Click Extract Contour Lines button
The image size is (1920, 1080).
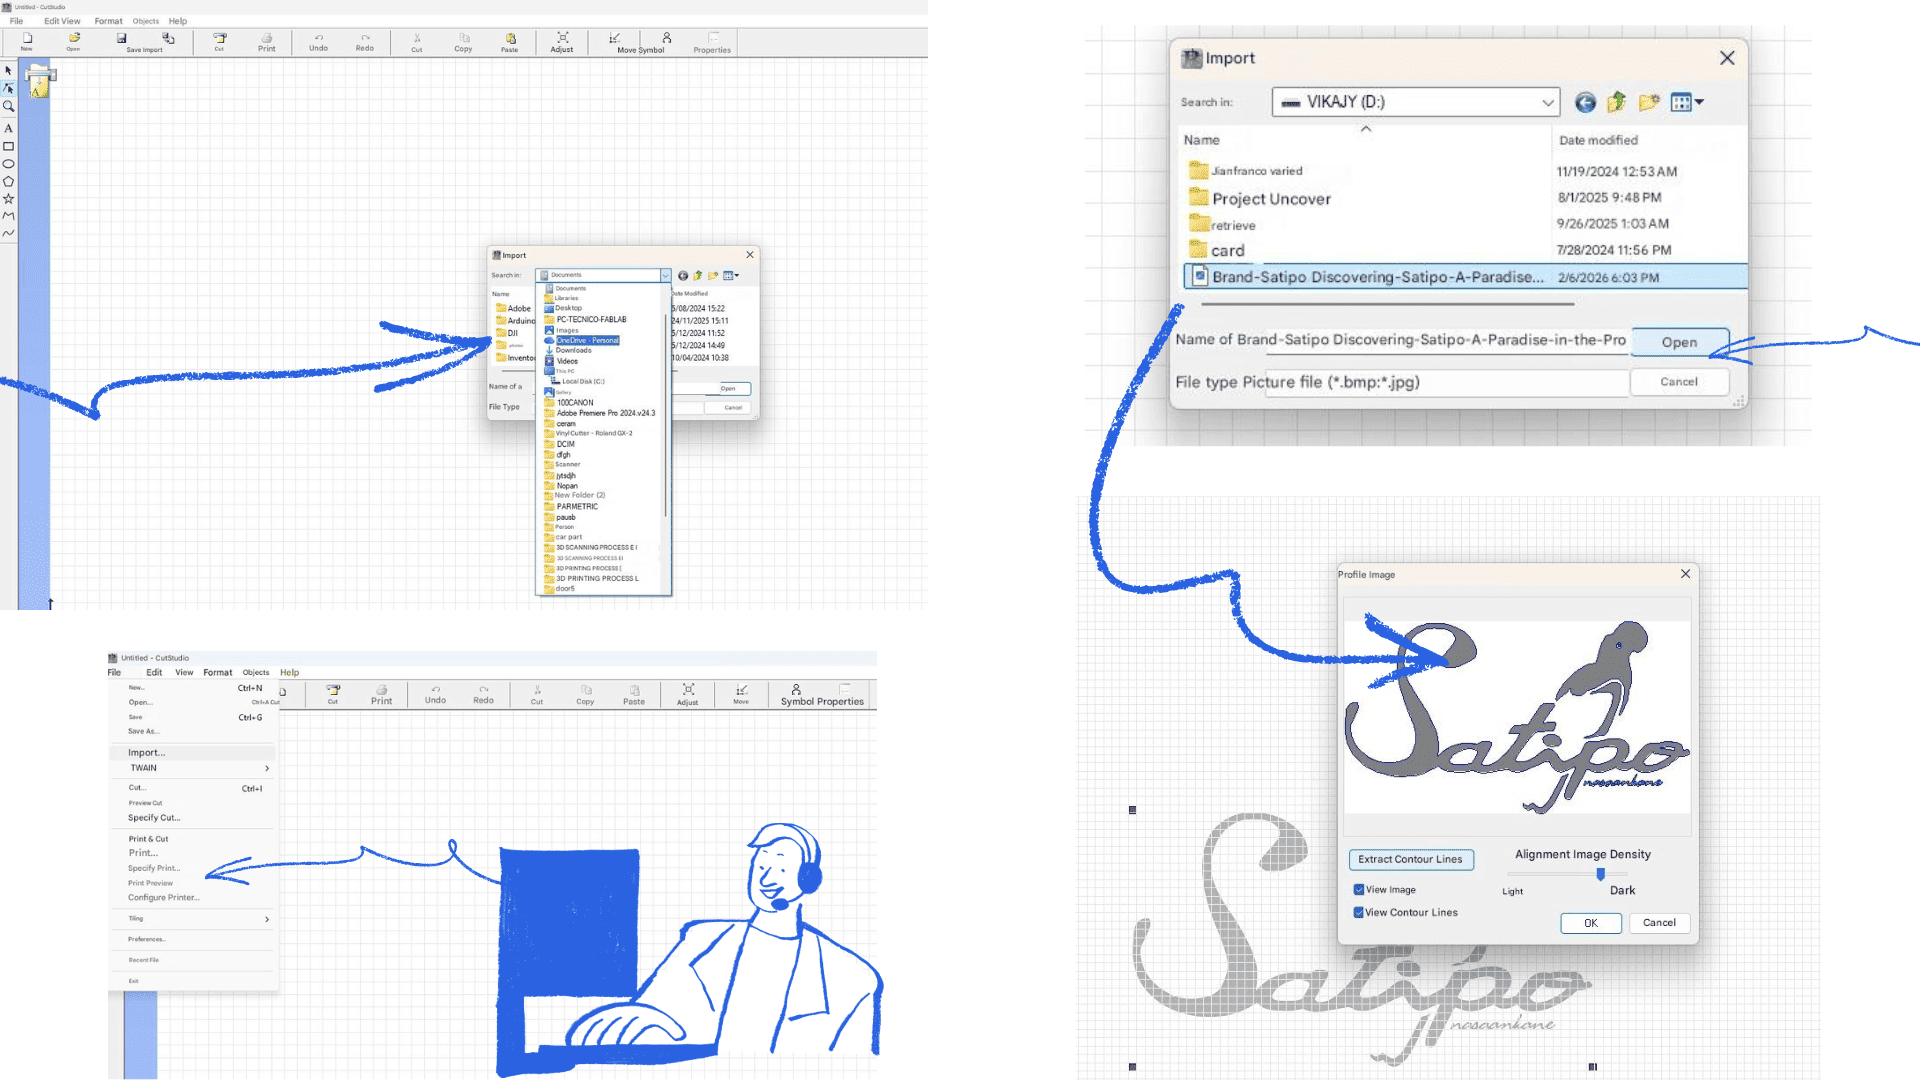pos(1410,859)
